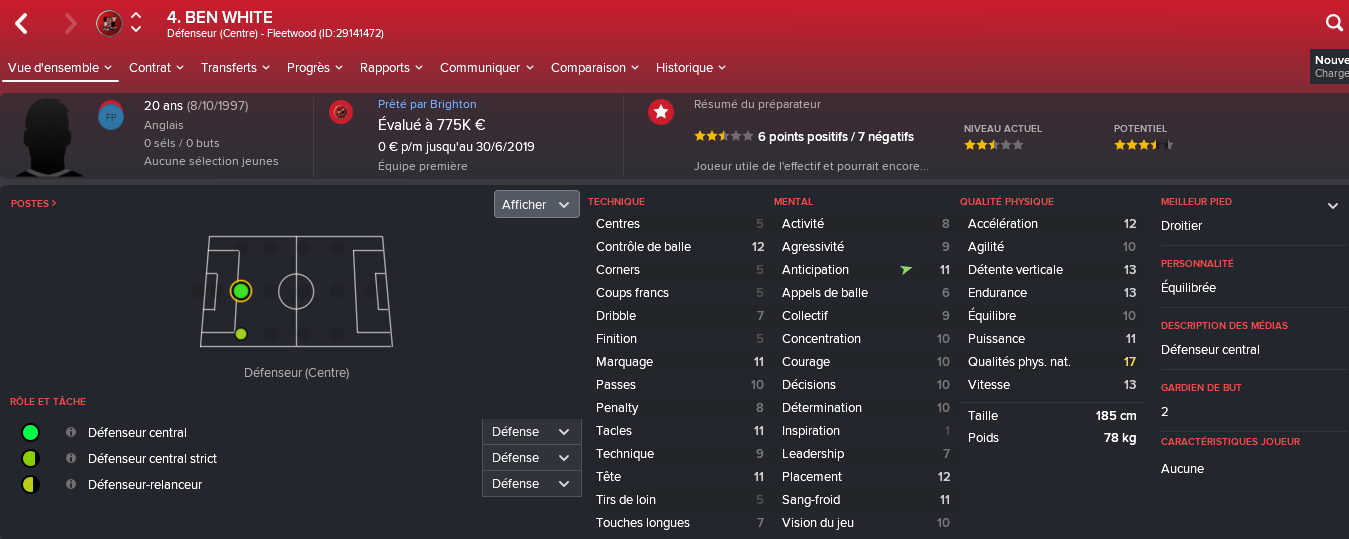Open Défense duty dropdown for Défenseur central
Viewport: 1349px width, 539px height.
(531, 432)
